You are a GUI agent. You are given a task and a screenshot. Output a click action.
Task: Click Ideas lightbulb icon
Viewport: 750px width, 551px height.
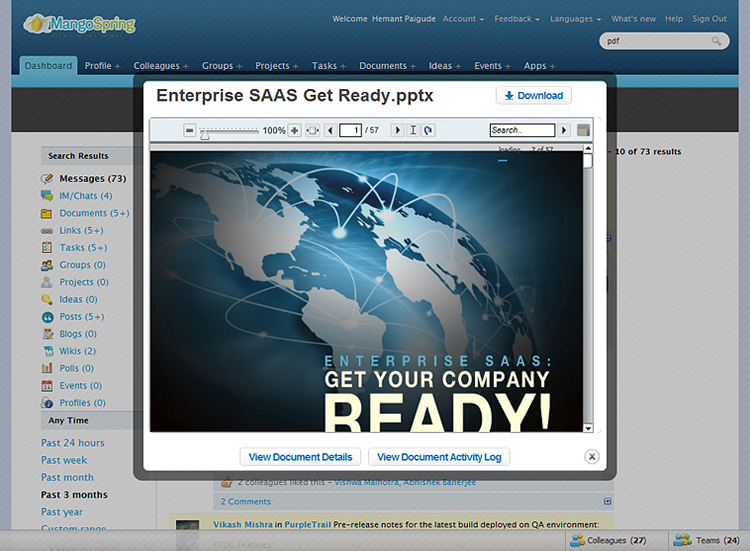click(47, 299)
